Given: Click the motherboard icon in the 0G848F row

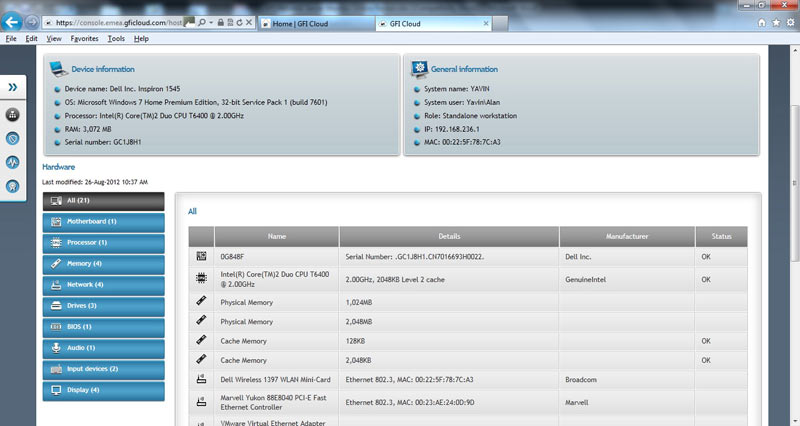Looking at the screenshot, I should 202,256.
